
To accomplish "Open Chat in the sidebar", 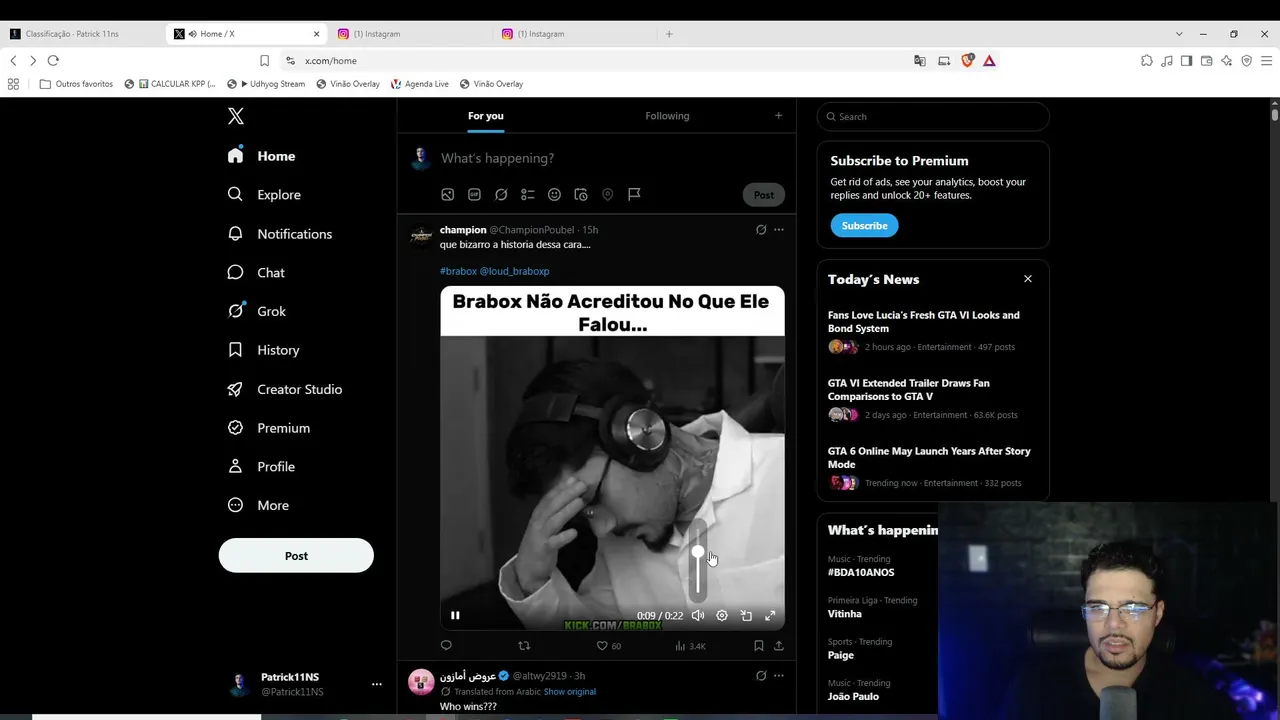I will coord(256,273).
